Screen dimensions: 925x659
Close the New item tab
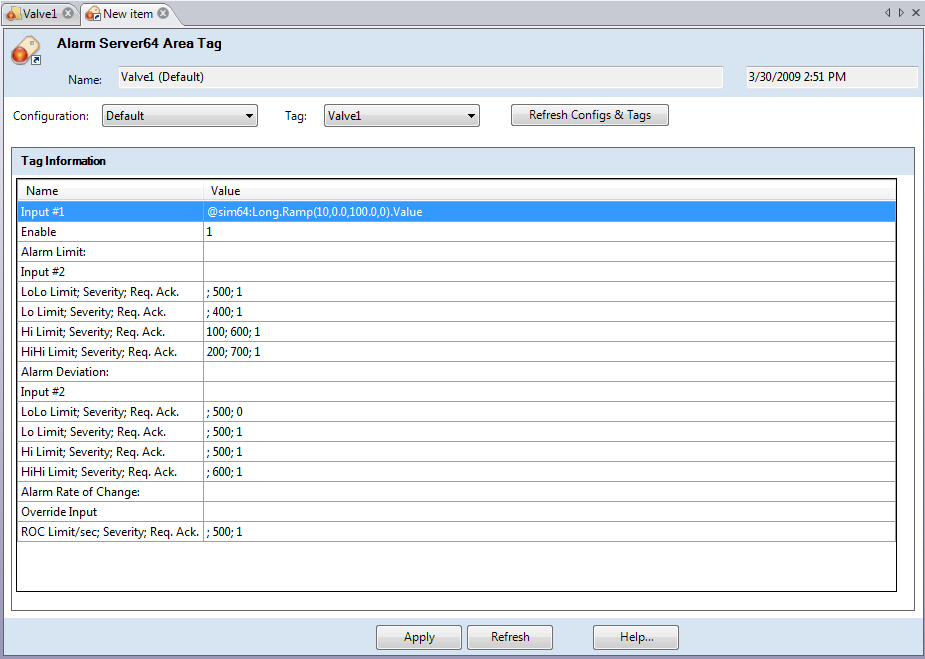[x=163, y=14]
